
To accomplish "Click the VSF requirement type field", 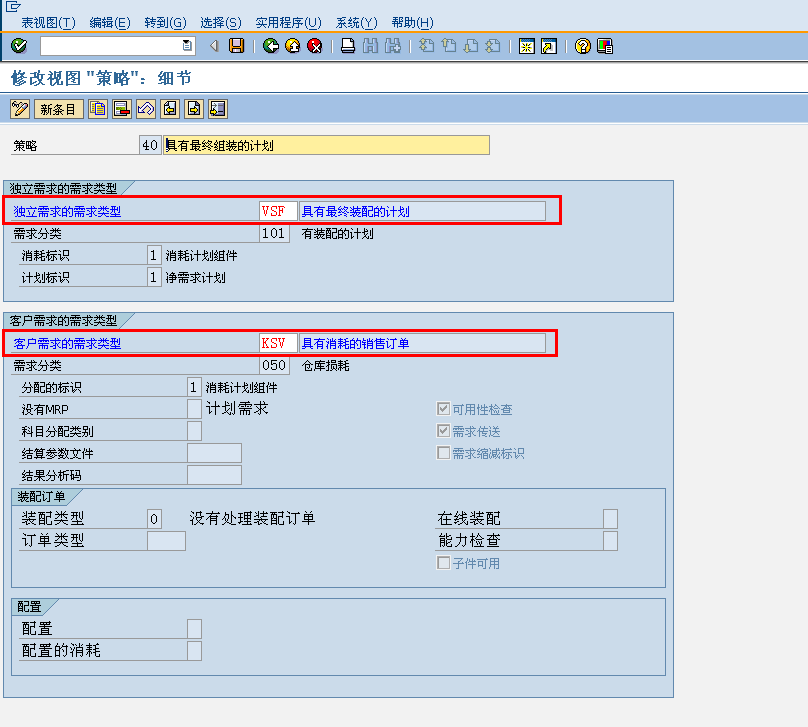I will 278,211.
